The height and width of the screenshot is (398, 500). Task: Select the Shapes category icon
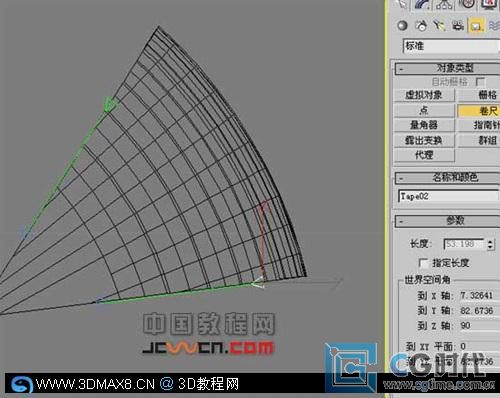click(421, 26)
